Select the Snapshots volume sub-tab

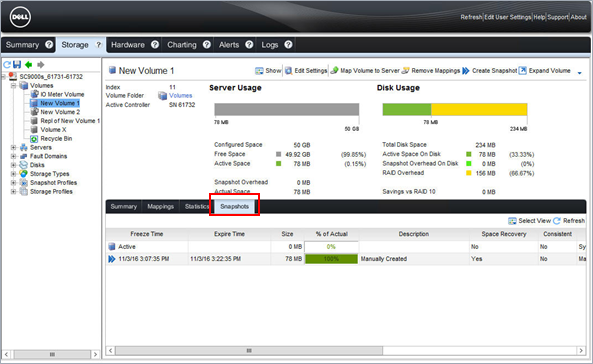point(234,207)
